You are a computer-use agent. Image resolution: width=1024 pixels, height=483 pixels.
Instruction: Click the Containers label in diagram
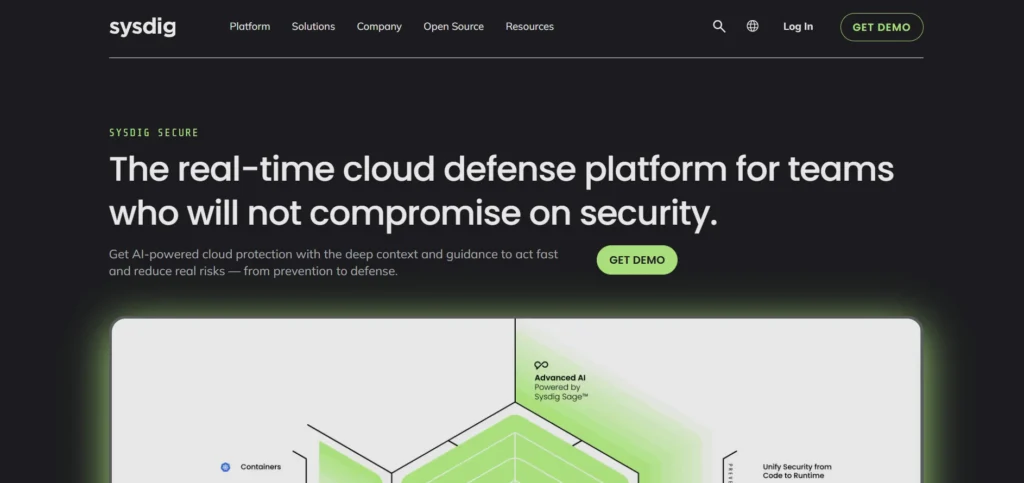[260, 467]
